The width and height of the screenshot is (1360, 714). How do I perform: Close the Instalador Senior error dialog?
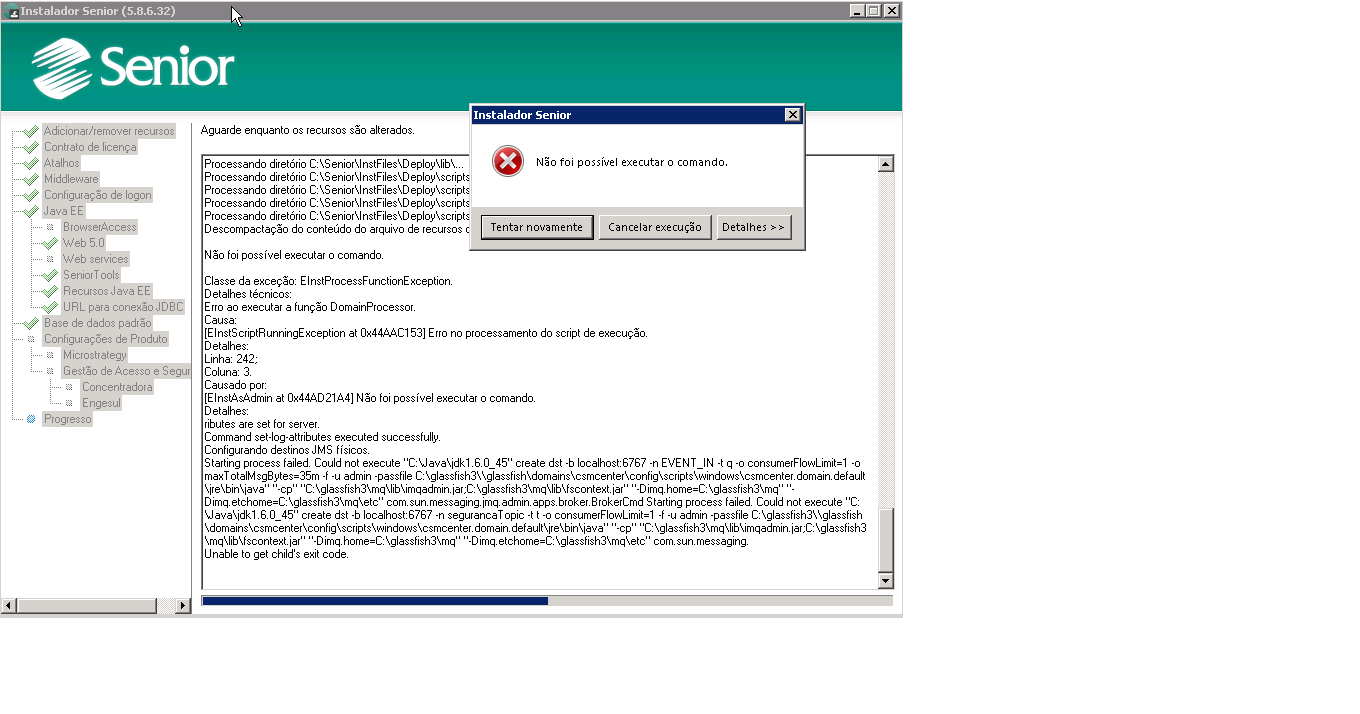coord(792,115)
